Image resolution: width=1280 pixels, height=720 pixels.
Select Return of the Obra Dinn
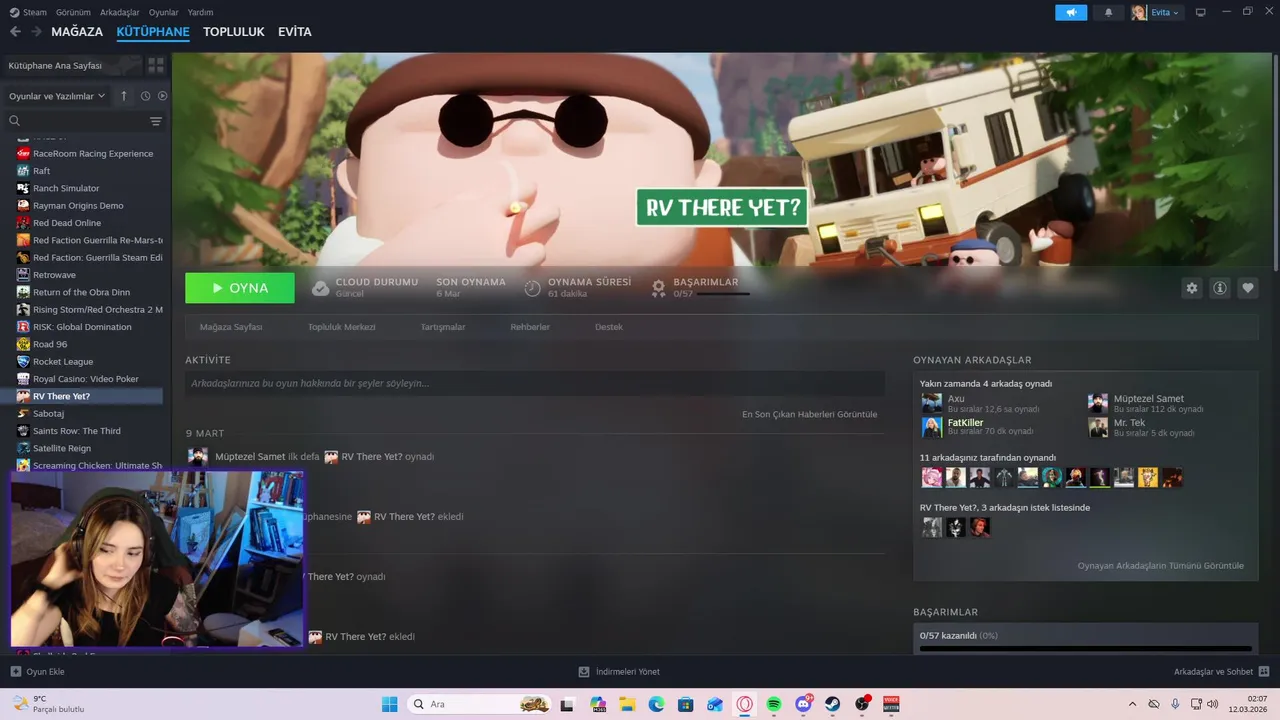tap(82, 292)
